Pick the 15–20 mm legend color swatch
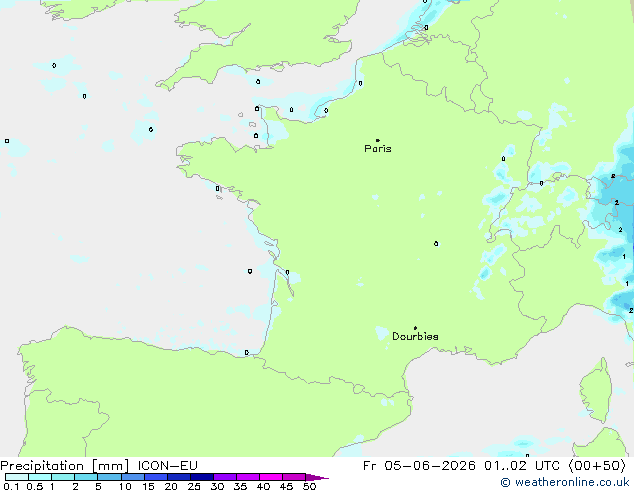Viewport: 634px width, 490px height. pos(155,477)
